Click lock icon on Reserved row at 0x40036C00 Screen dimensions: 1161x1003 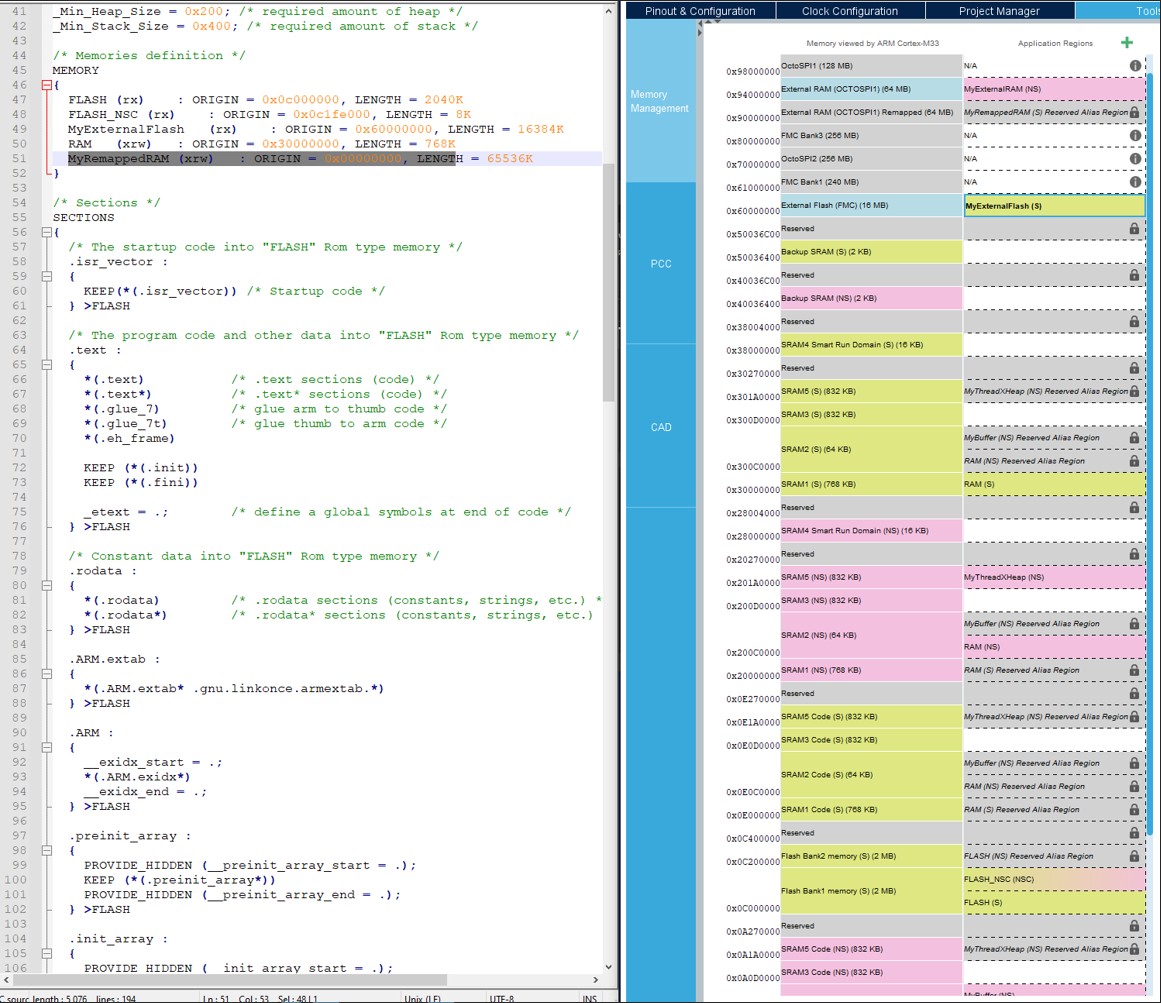tap(1134, 275)
